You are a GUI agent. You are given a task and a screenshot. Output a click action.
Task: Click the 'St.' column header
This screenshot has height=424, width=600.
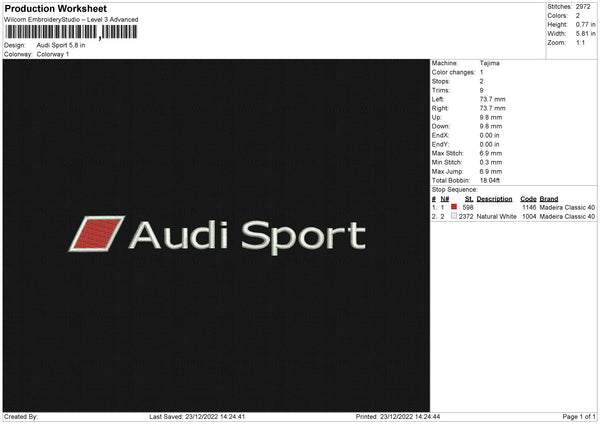(x=469, y=199)
